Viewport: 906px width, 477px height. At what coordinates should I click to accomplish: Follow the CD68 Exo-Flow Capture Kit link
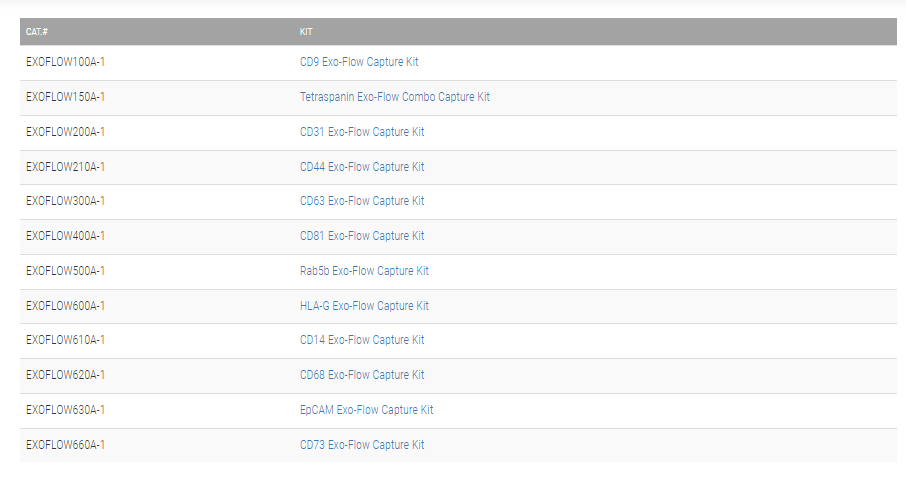click(362, 375)
